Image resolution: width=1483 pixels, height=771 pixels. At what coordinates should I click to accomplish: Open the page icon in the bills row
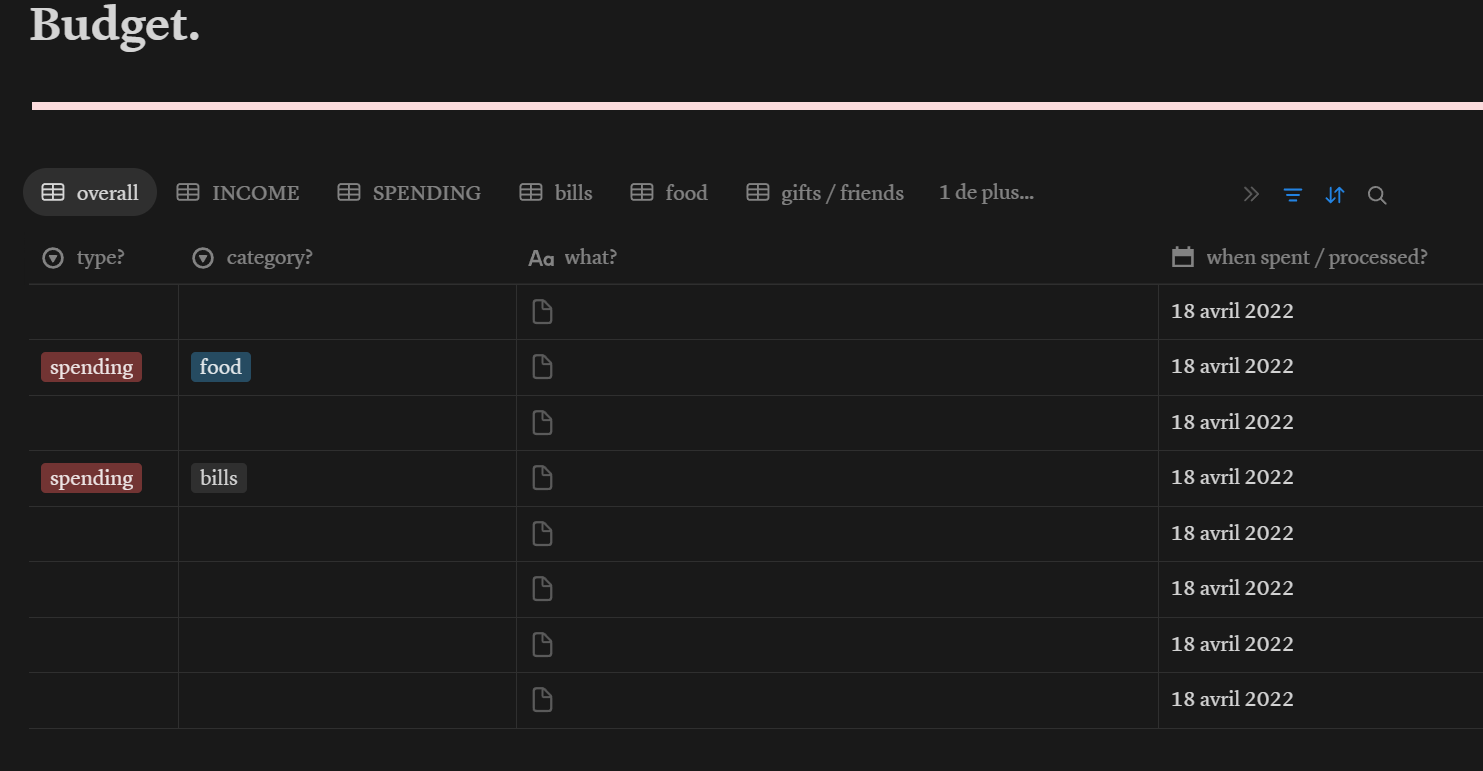tap(542, 478)
